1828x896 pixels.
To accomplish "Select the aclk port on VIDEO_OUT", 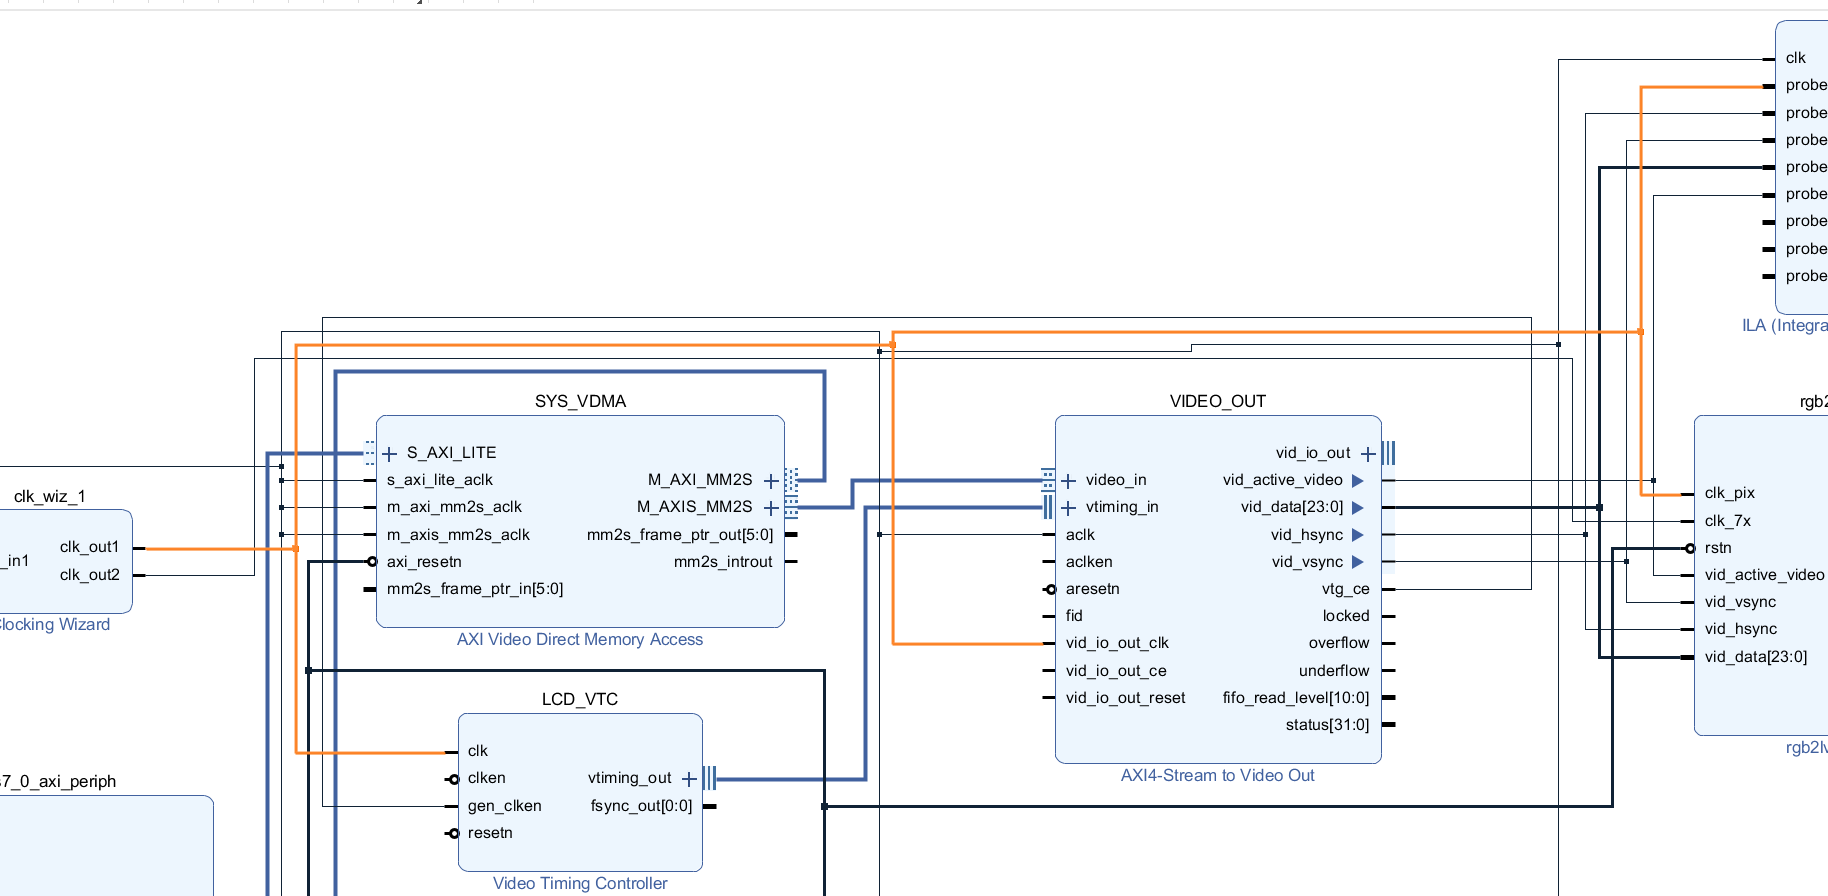I will point(1080,535).
